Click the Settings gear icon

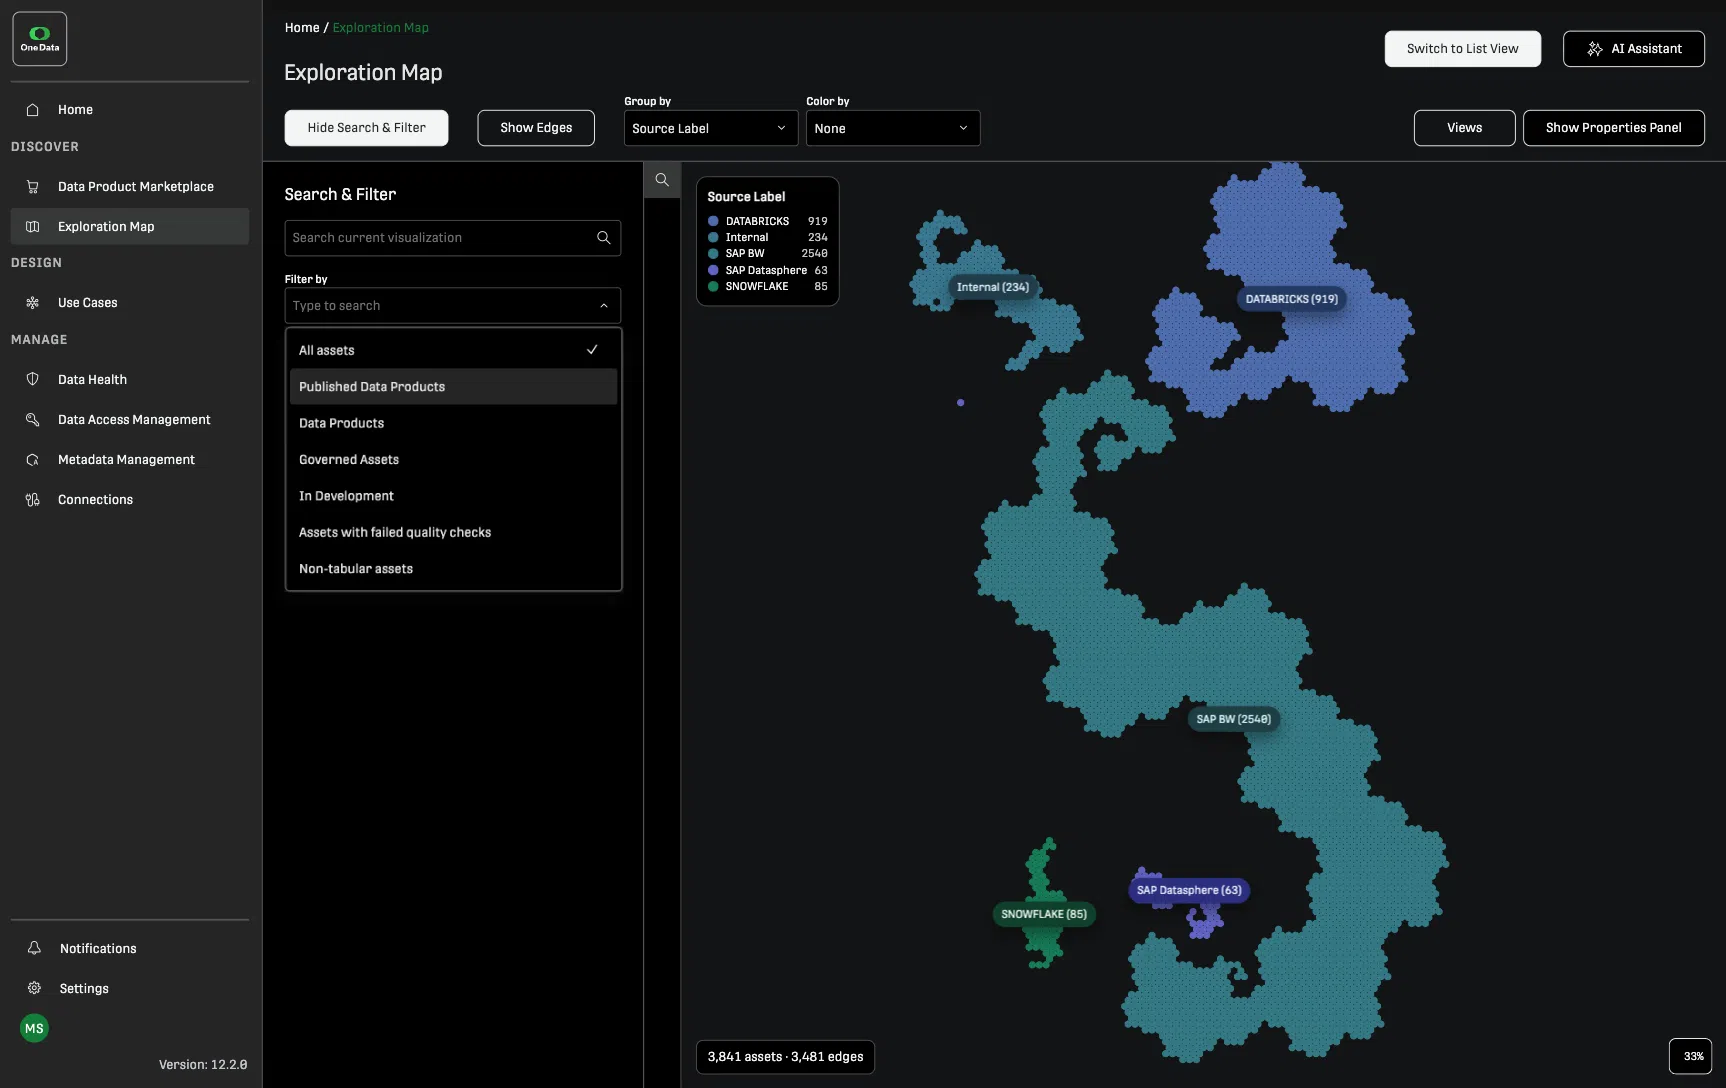point(34,988)
